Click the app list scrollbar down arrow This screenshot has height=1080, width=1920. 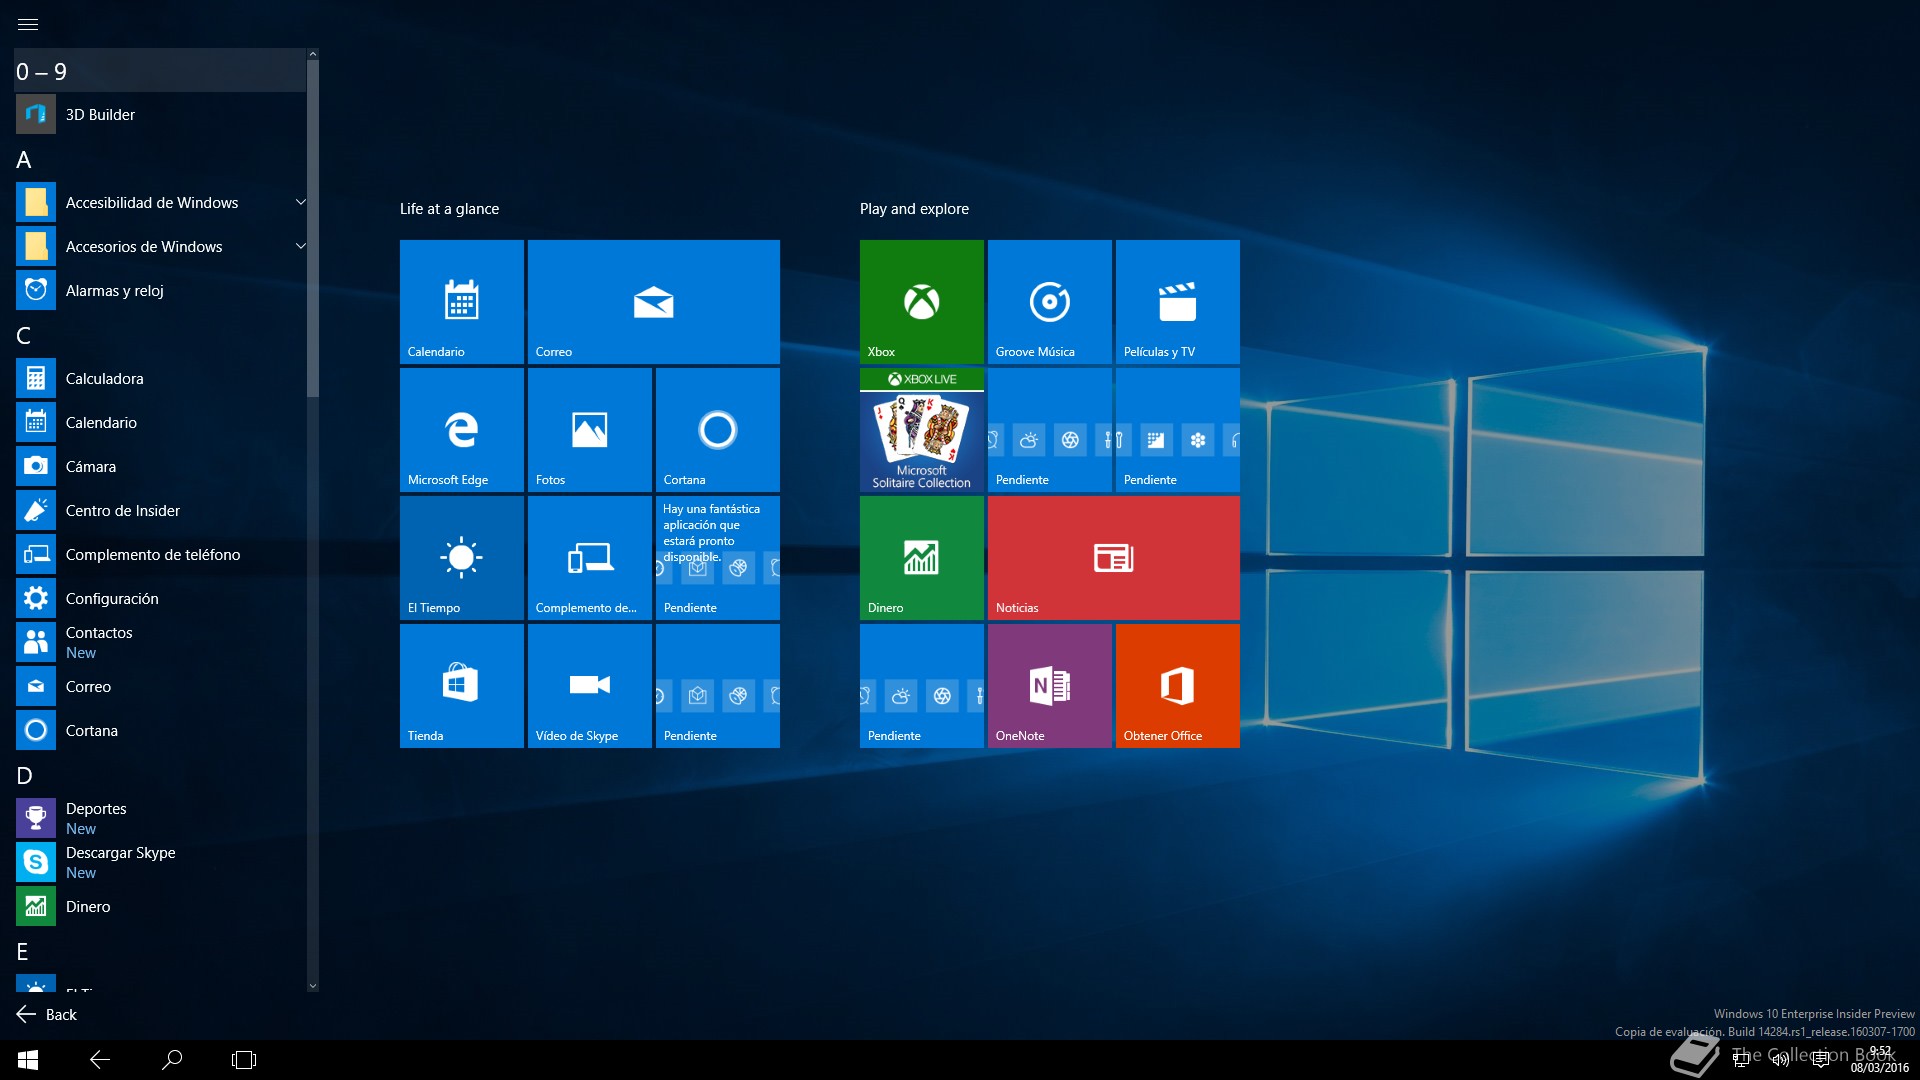tap(313, 986)
